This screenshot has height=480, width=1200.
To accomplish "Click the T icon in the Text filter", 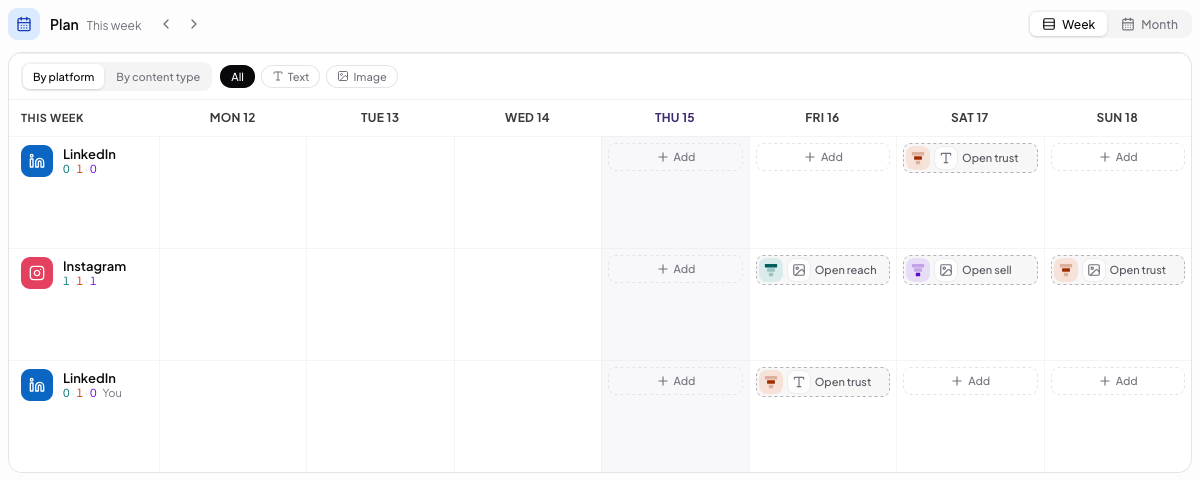I will point(278,76).
